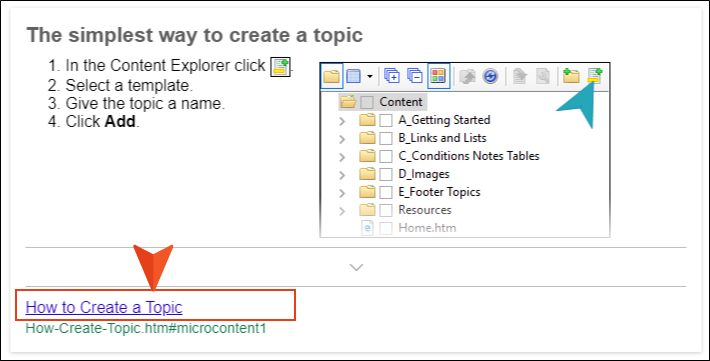Click the Content root folder icon

click(348, 102)
